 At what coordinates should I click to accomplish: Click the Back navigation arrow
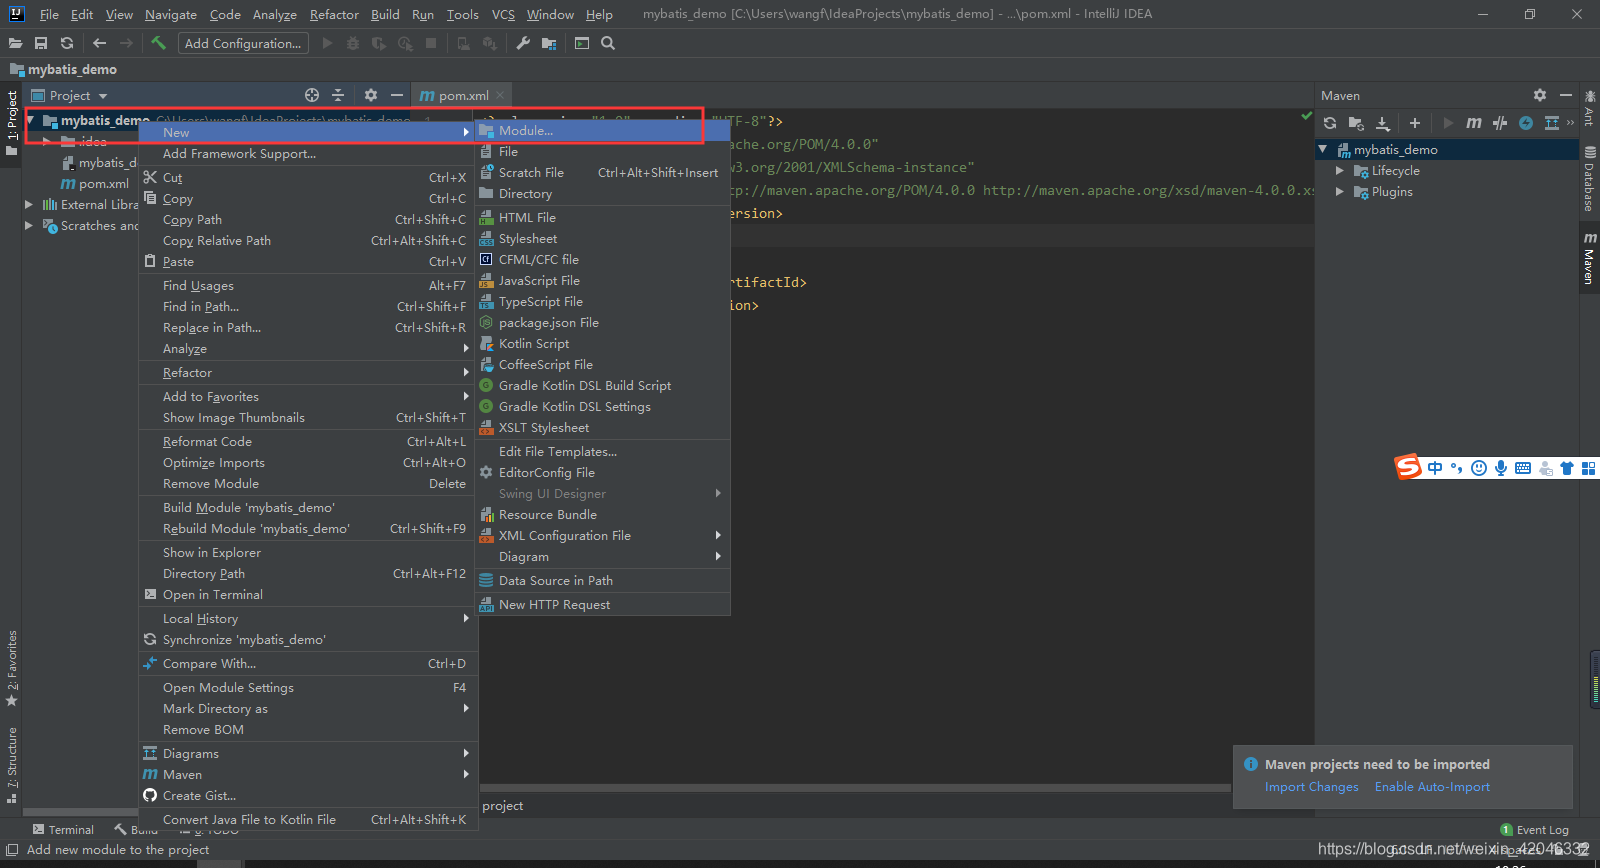click(x=99, y=43)
